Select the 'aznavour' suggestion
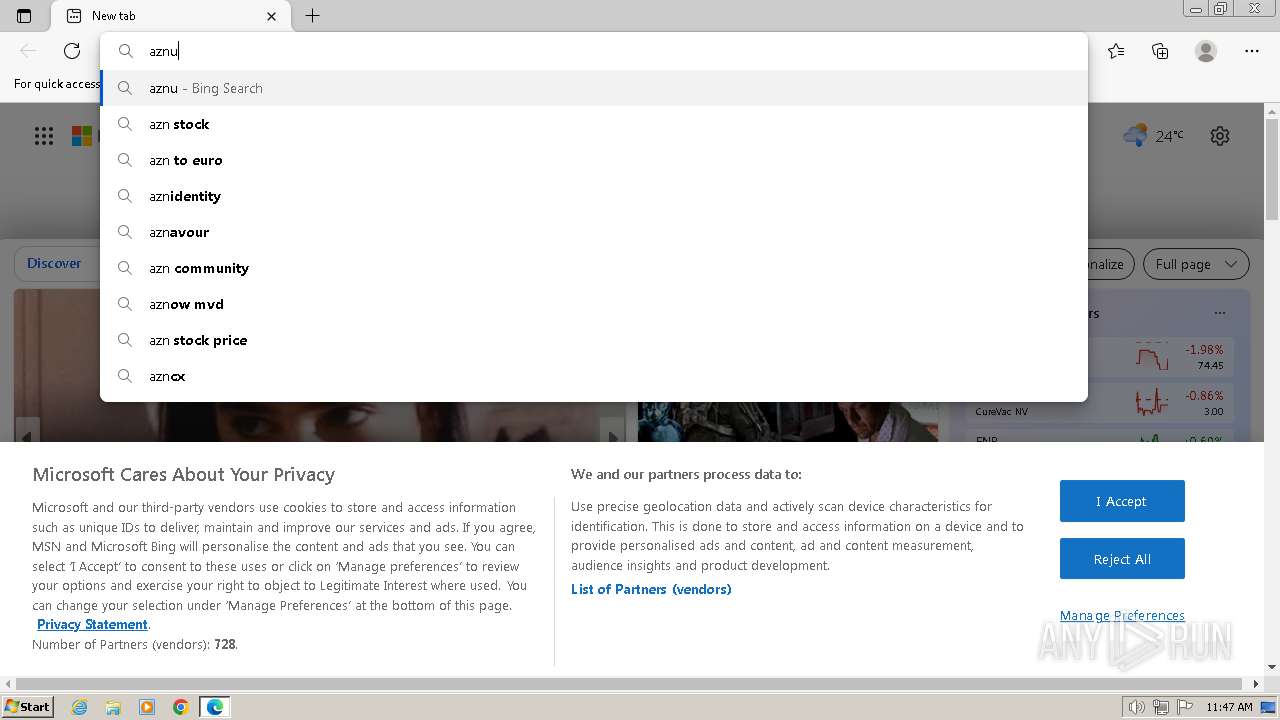The width and height of the screenshot is (1280, 720). (594, 232)
